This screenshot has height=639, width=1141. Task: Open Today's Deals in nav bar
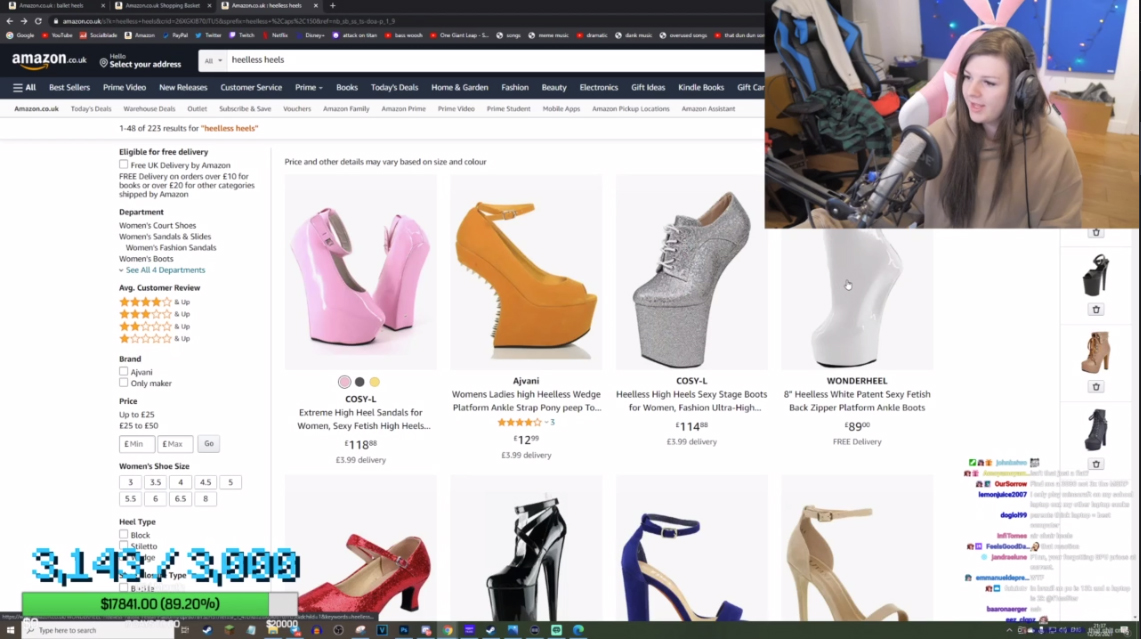tap(394, 87)
